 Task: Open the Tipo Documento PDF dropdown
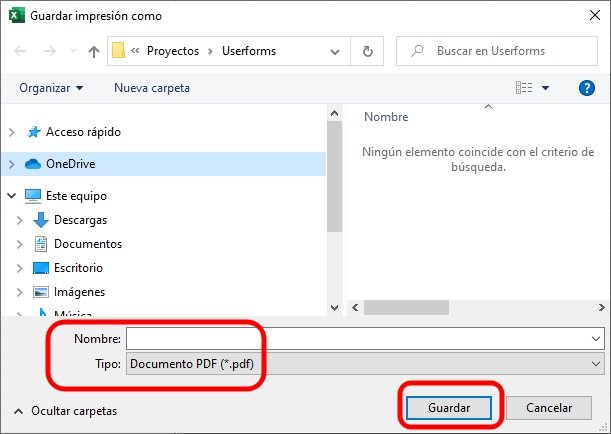365,364
